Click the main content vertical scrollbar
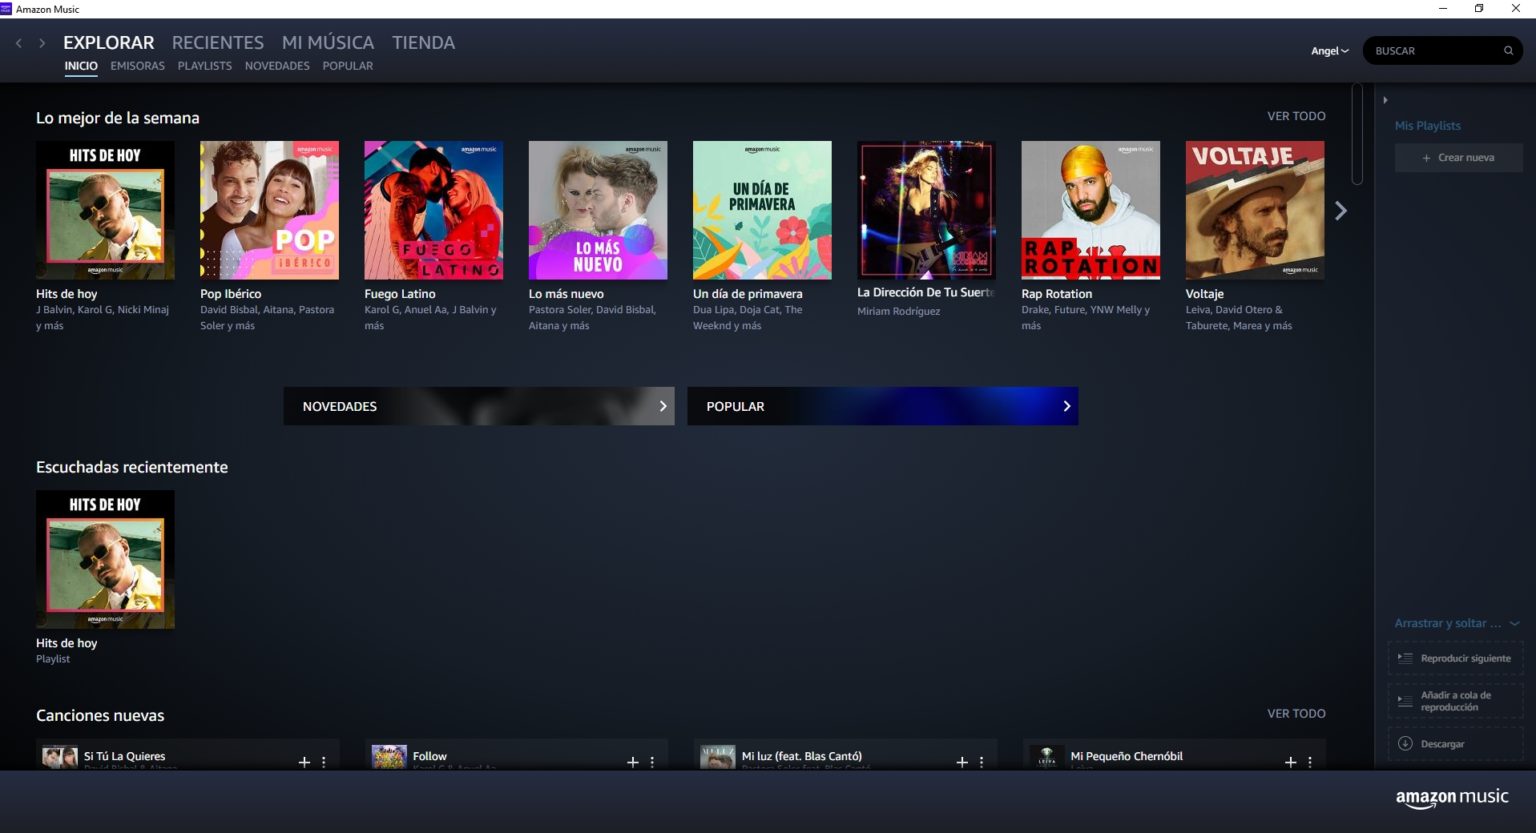 (x=1357, y=134)
